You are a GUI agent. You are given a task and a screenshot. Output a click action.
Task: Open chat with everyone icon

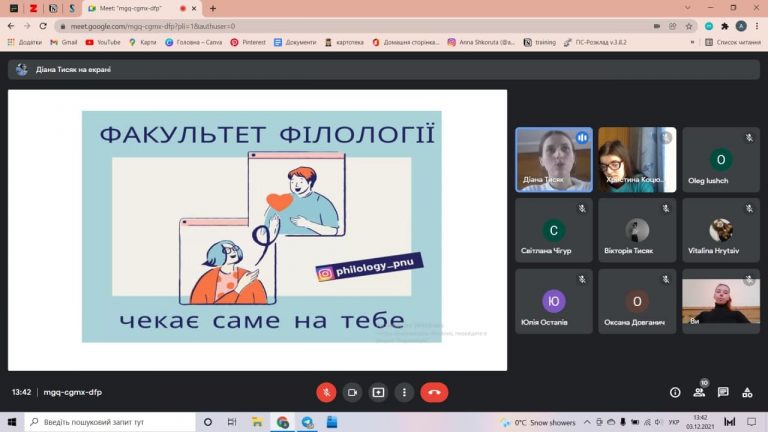point(723,392)
